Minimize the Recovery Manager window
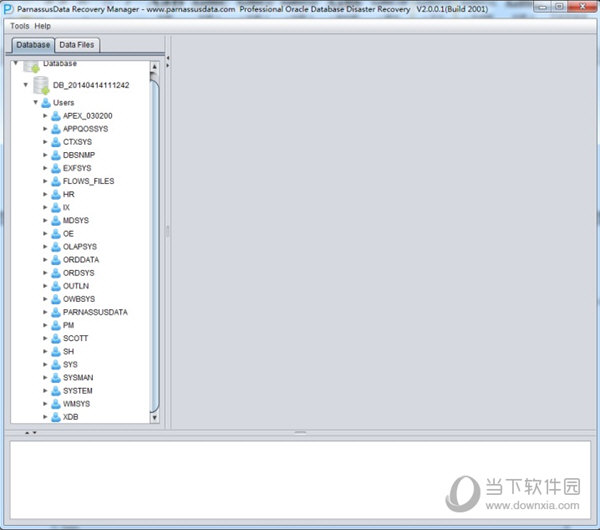This screenshot has height=530, width=600. tap(543, 7)
